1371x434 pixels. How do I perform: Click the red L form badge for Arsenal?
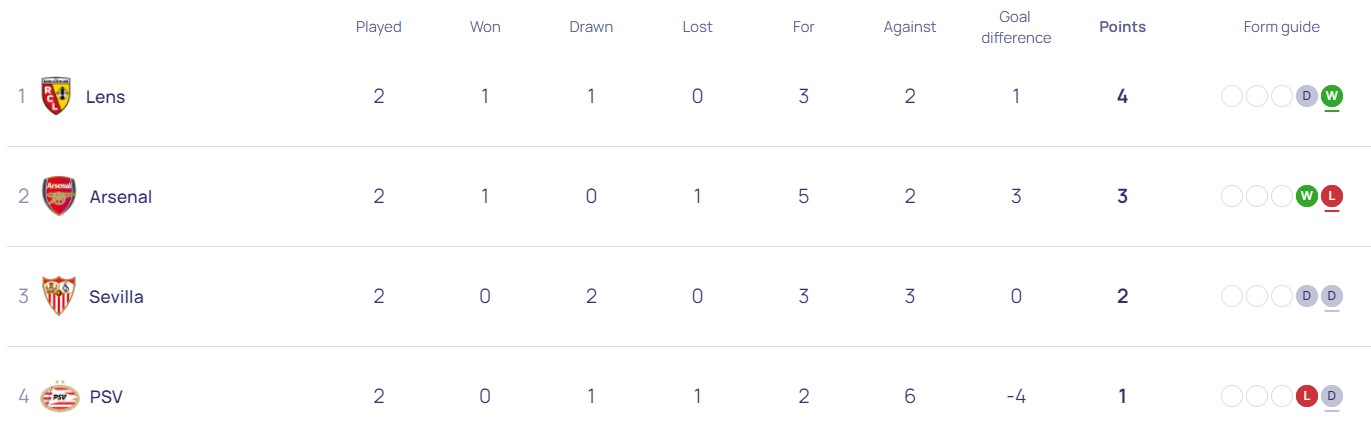click(x=1331, y=197)
